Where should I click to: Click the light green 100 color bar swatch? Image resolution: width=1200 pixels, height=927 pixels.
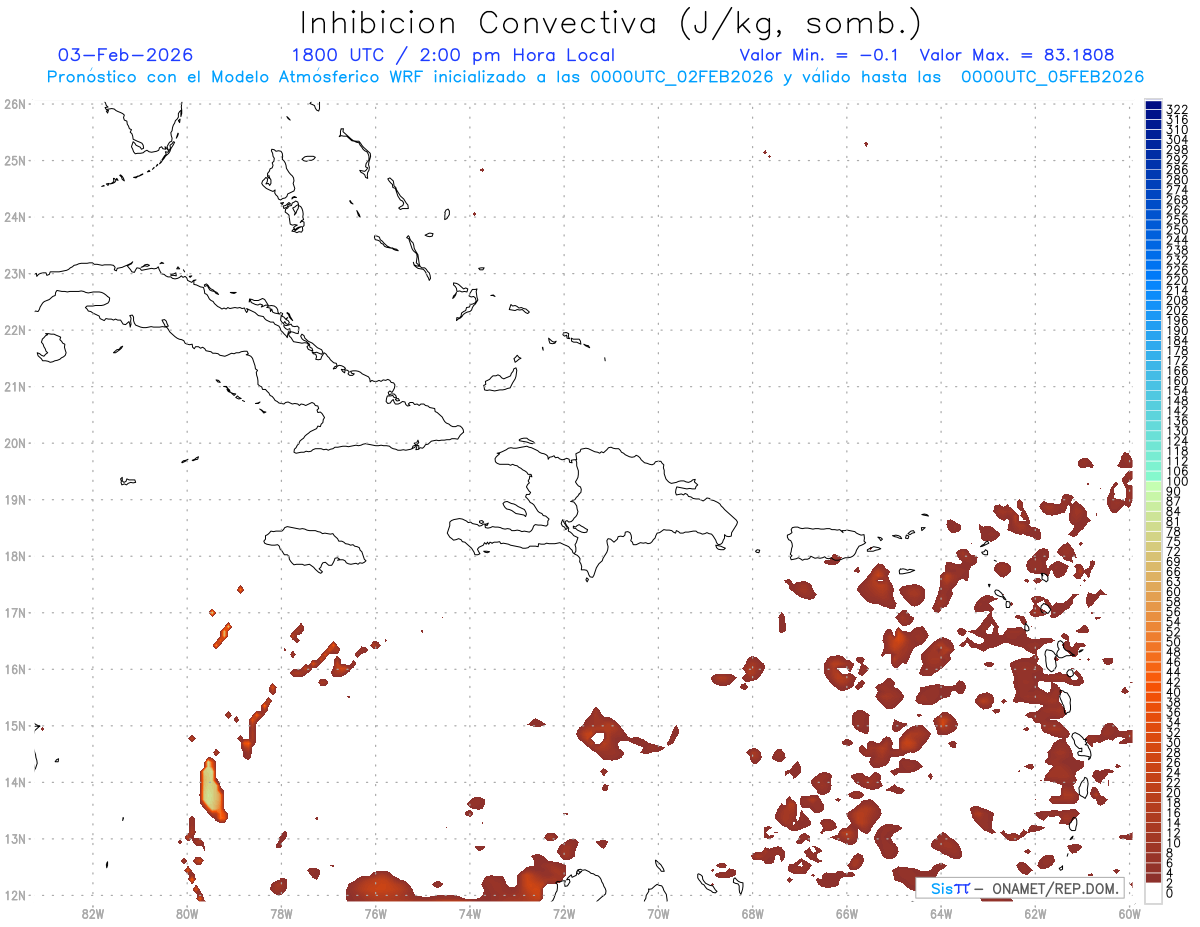pos(1153,484)
